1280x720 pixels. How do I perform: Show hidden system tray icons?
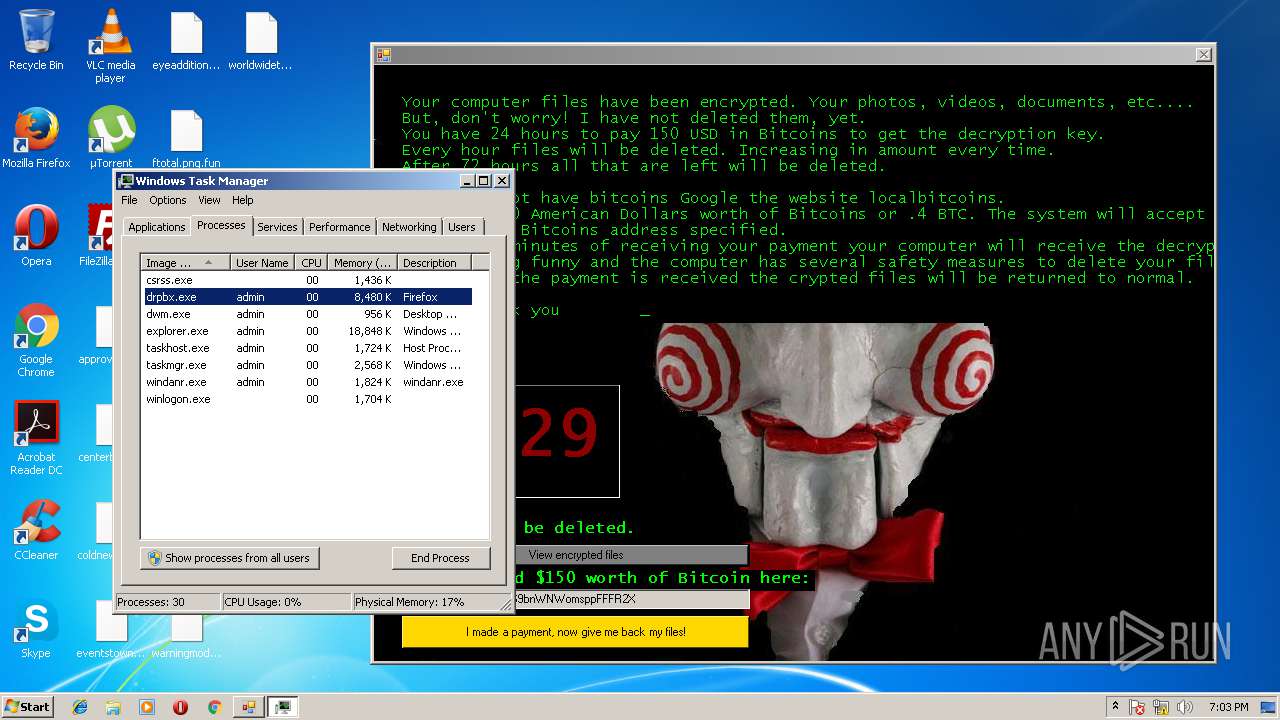pos(1115,707)
